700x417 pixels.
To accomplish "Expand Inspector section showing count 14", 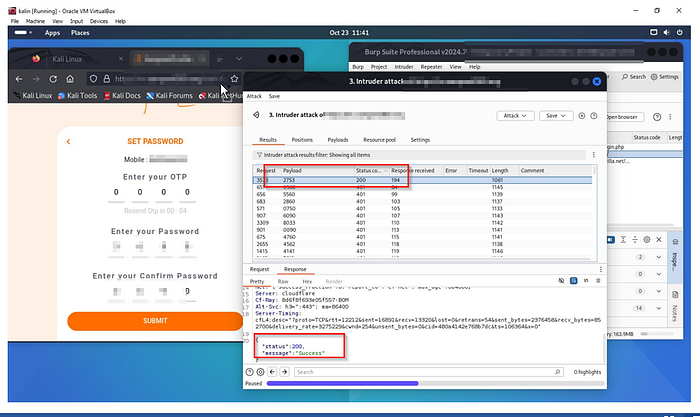I will (x=659, y=308).
